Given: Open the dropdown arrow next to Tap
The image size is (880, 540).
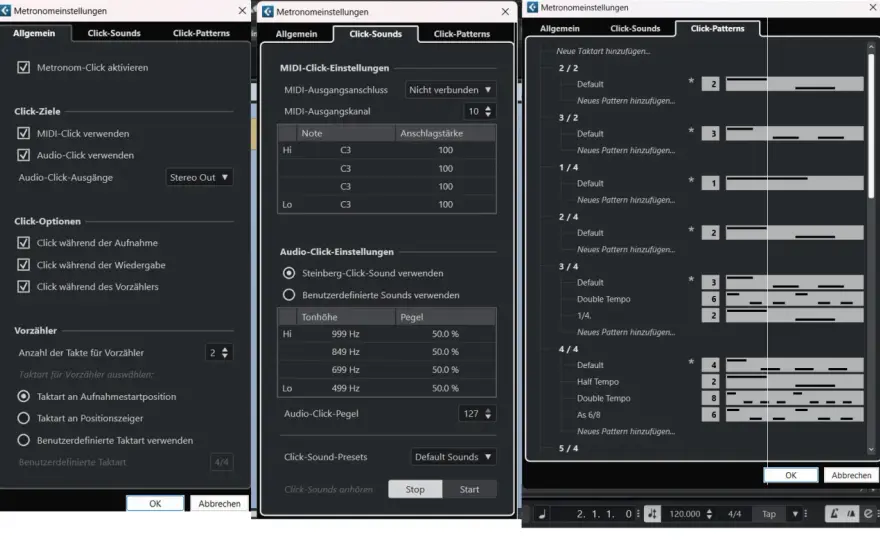Looking at the screenshot, I should click(795, 514).
